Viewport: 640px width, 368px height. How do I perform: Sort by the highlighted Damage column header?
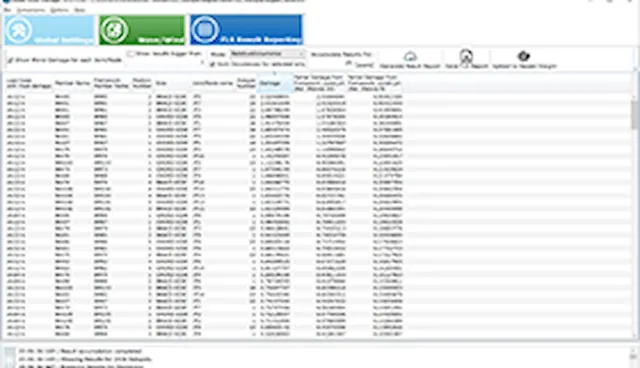(x=275, y=83)
